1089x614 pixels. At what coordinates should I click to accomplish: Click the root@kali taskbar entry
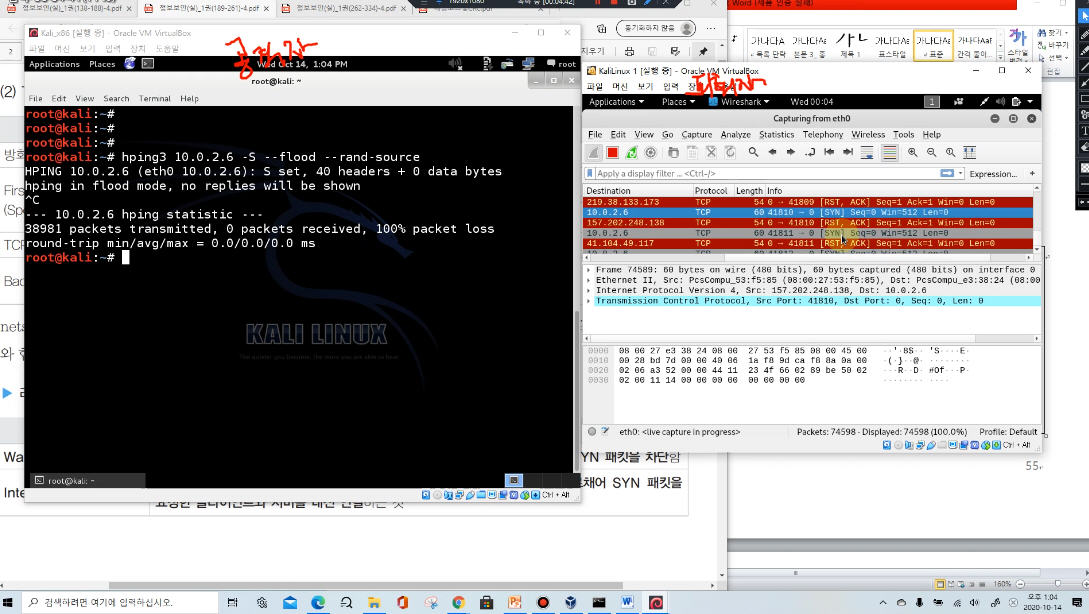87,481
